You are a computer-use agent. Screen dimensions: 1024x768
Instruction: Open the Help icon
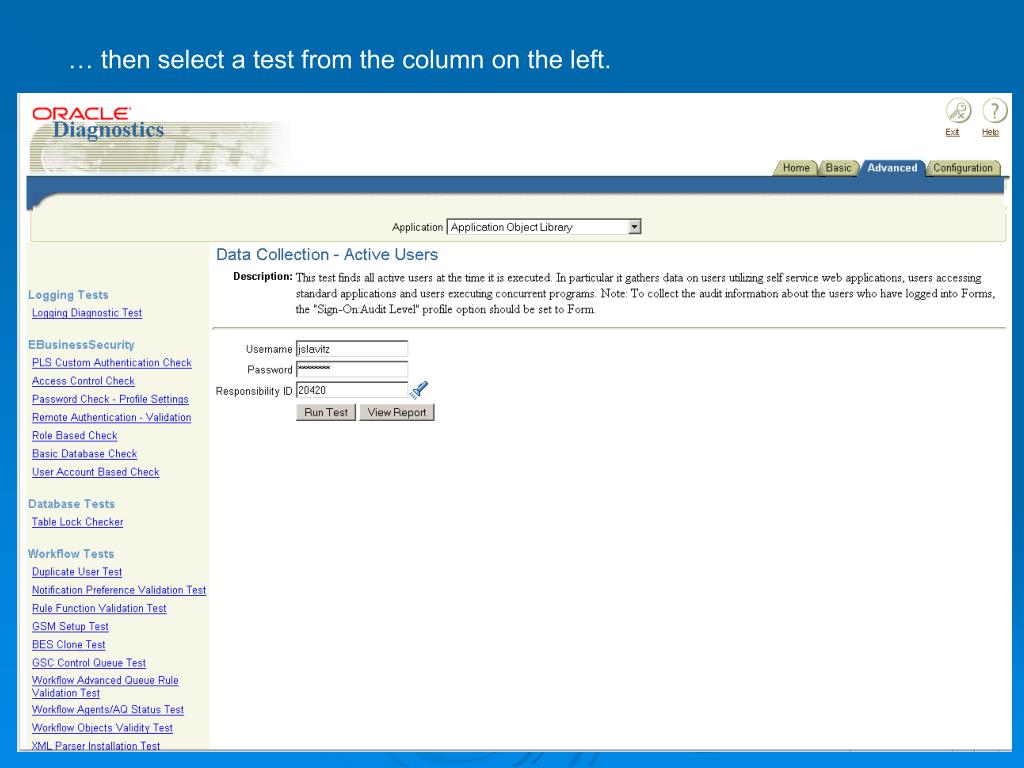(x=995, y=111)
